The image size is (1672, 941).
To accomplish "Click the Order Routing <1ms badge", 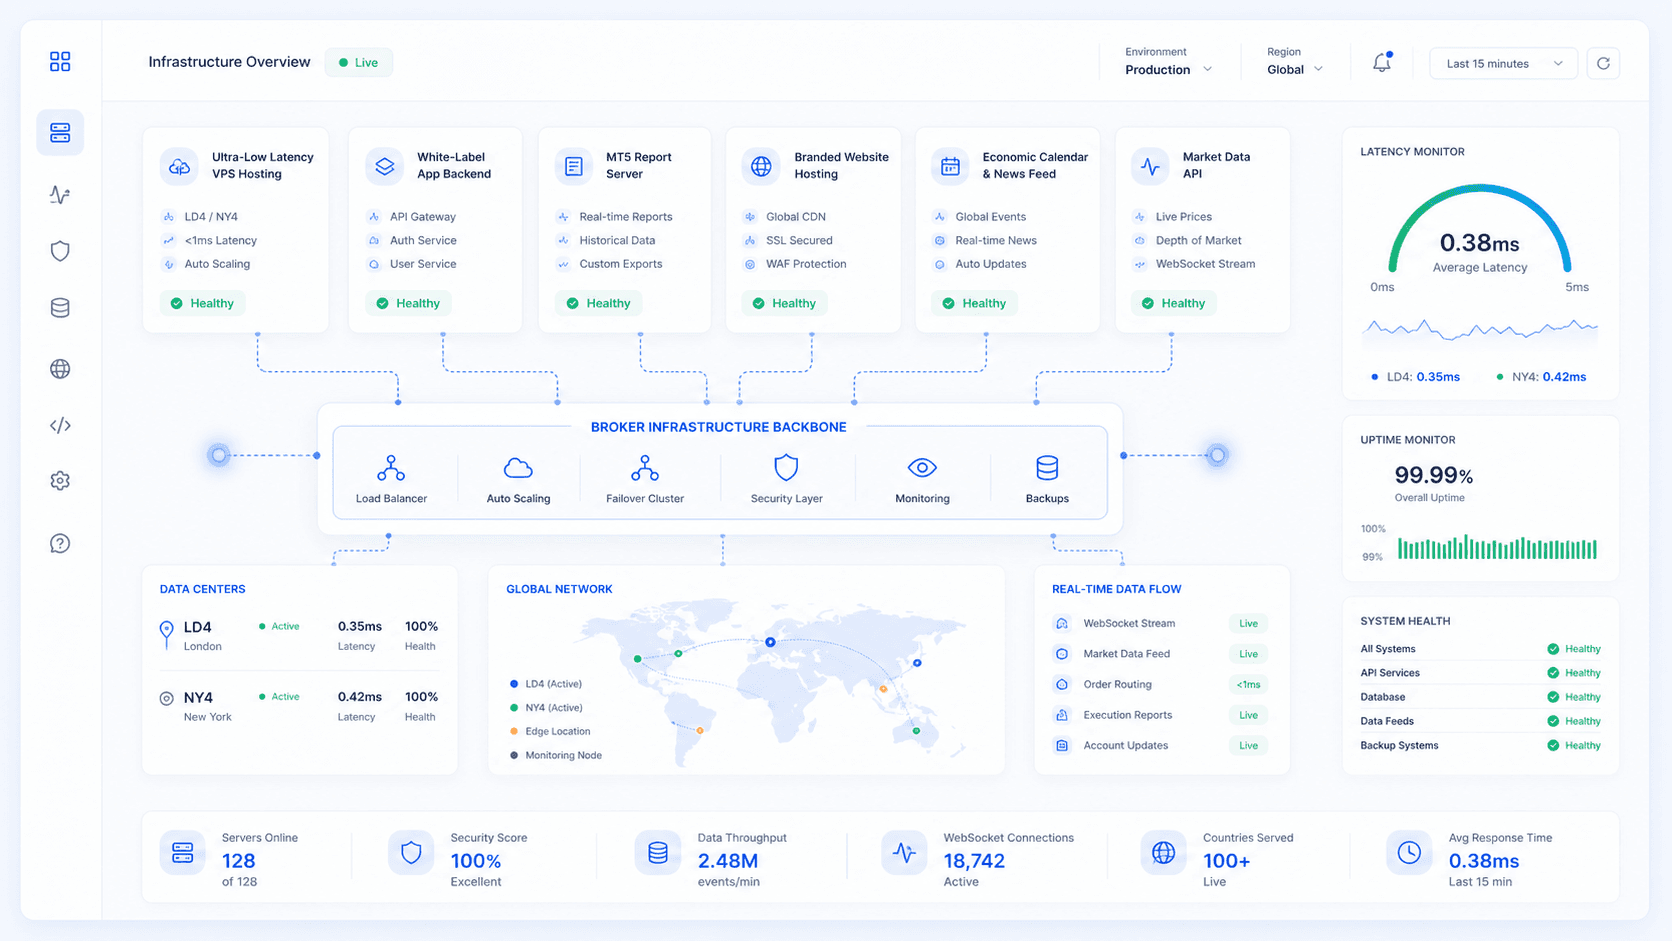I will (1248, 685).
